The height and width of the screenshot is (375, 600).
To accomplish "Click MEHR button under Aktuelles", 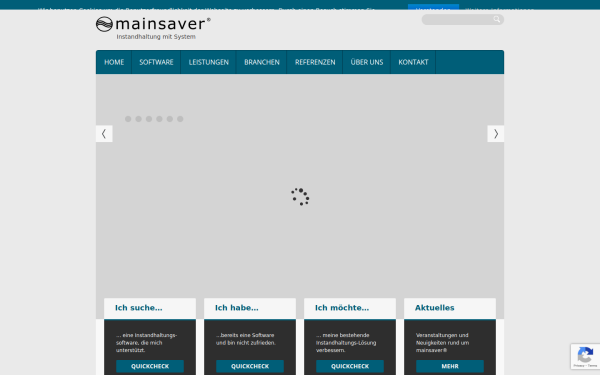I will (450, 366).
